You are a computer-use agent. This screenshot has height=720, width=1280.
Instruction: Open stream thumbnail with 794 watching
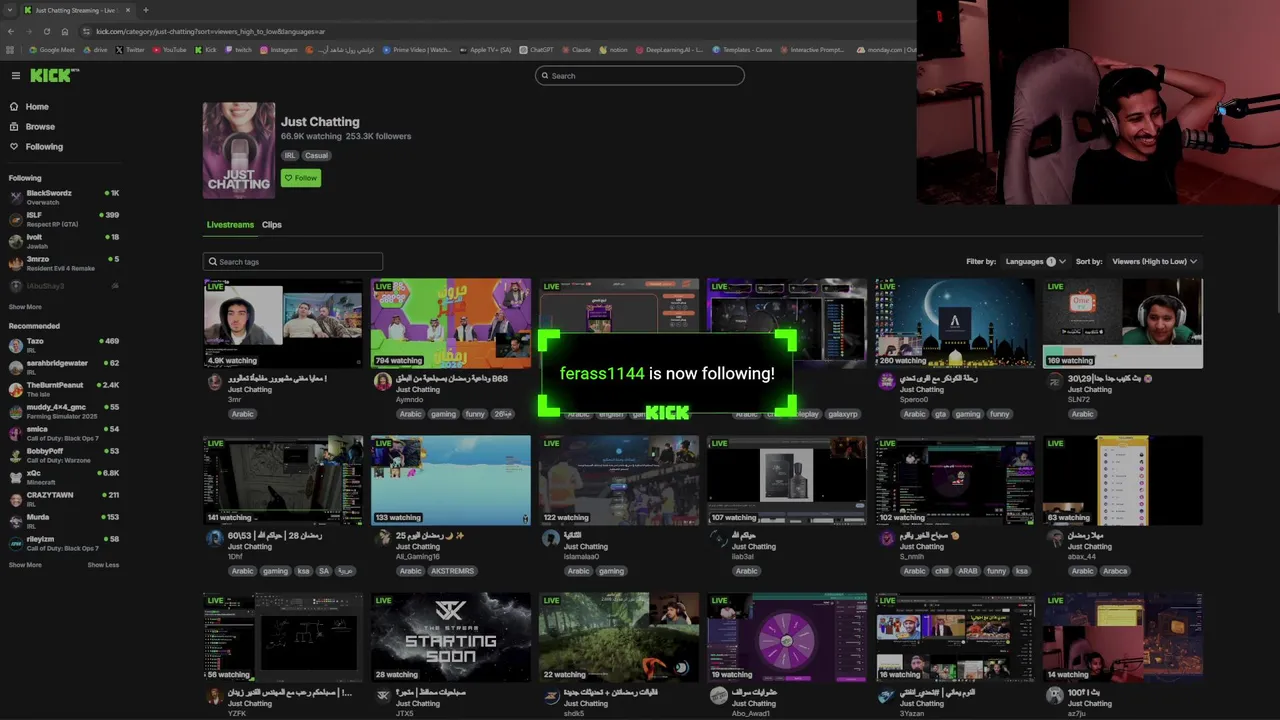(451, 323)
